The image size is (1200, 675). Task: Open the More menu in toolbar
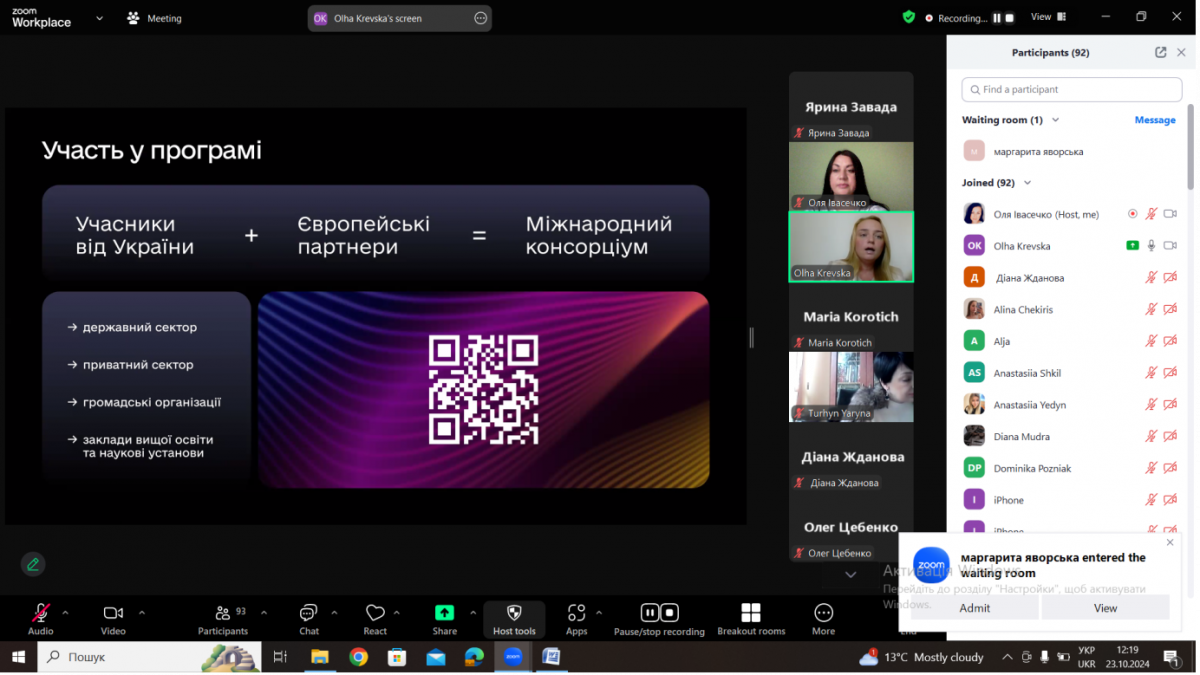(x=823, y=613)
